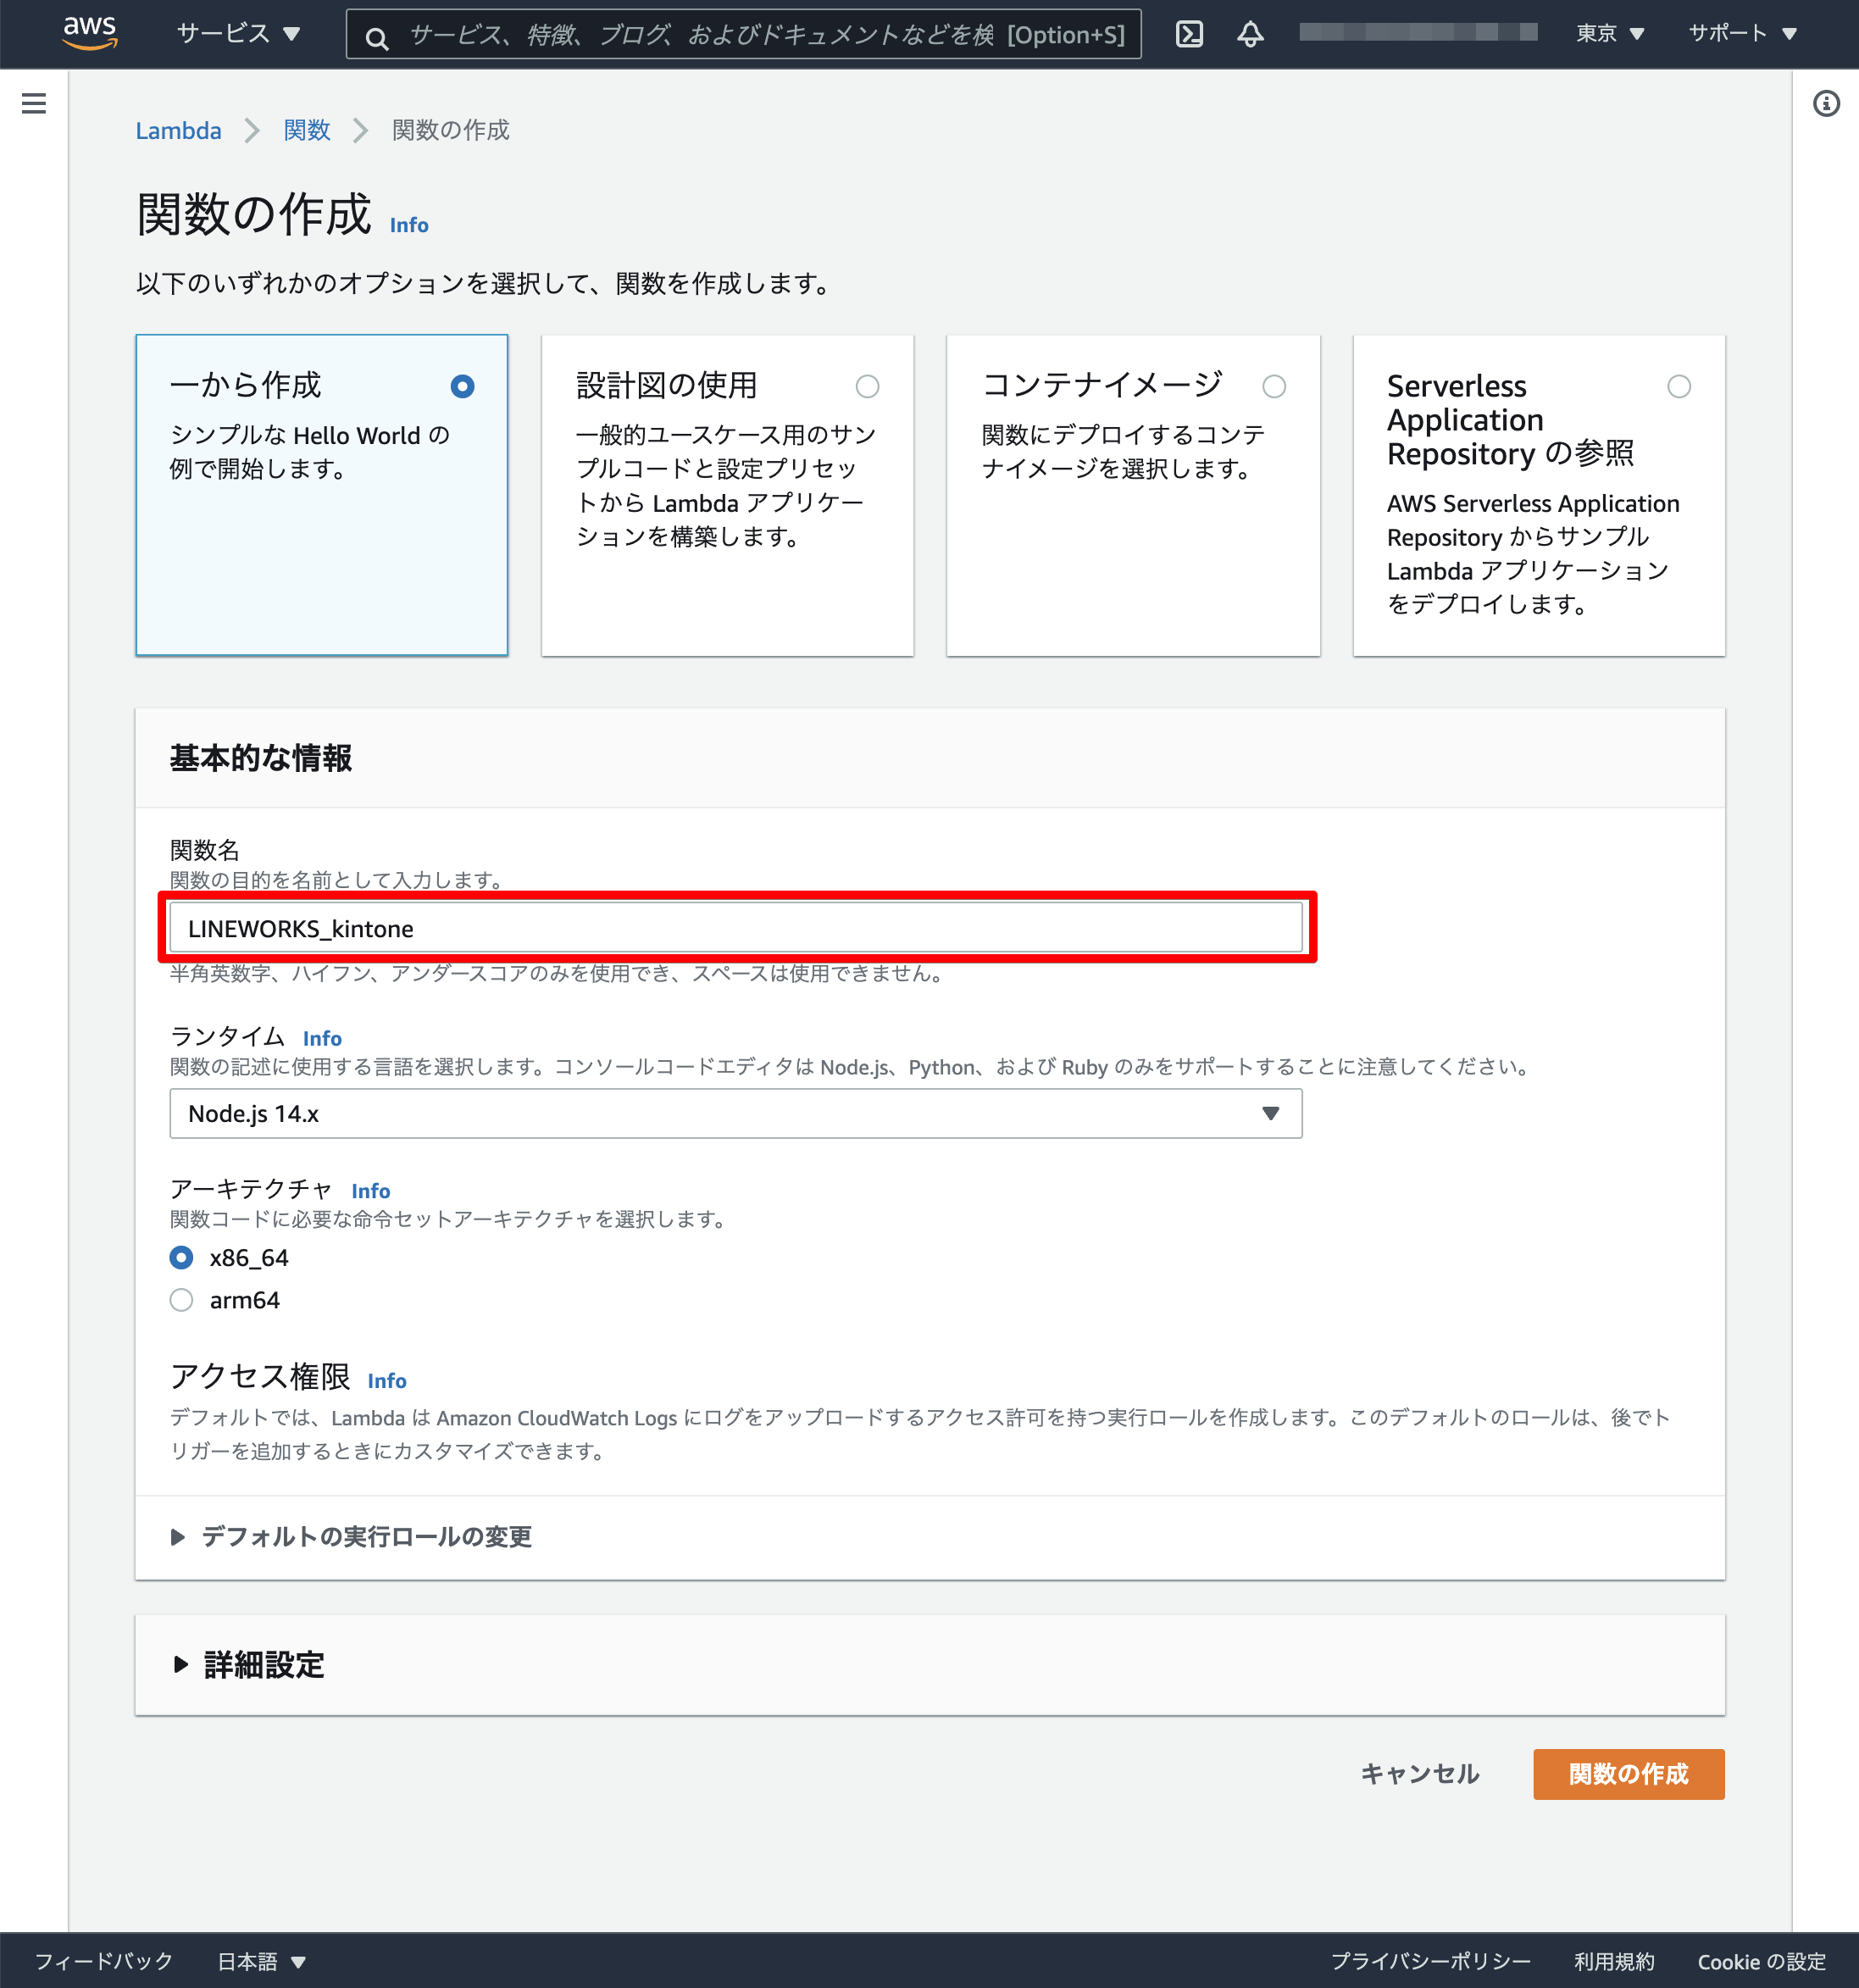Screen dimensions: 1859x1988
Task: Click the search magnifier icon
Action: coord(376,38)
